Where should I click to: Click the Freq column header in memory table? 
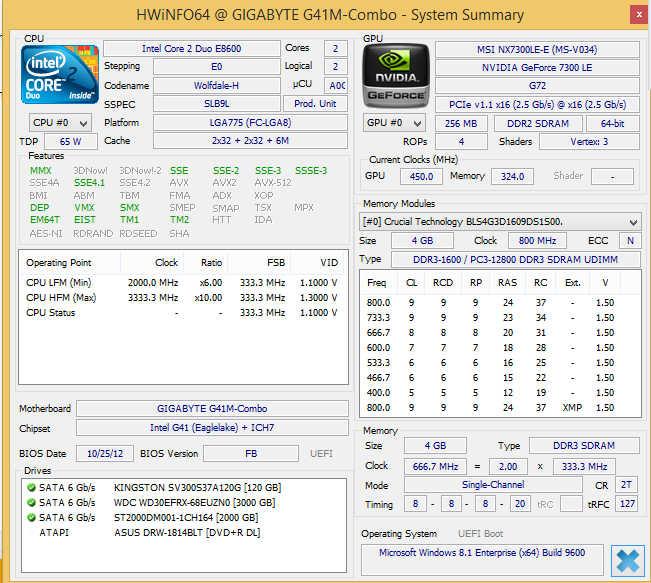379,283
